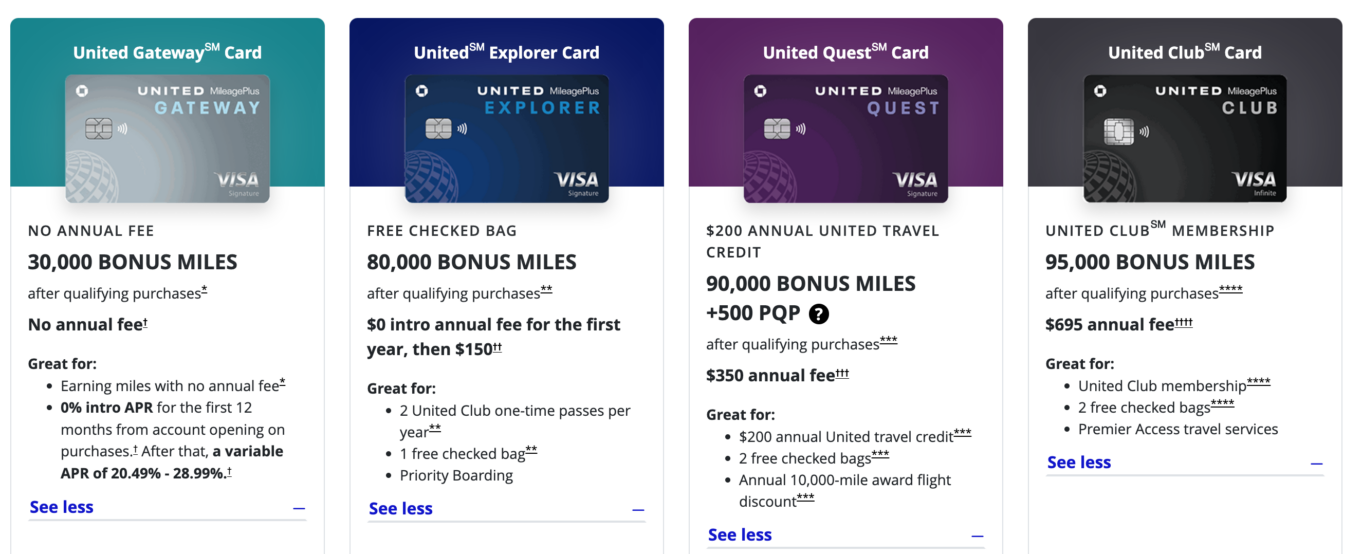The width and height of the screenshot is (1362, 554).
Task: Open footnote after Gateway qualifying purchases
Action: tap(204, 290)
